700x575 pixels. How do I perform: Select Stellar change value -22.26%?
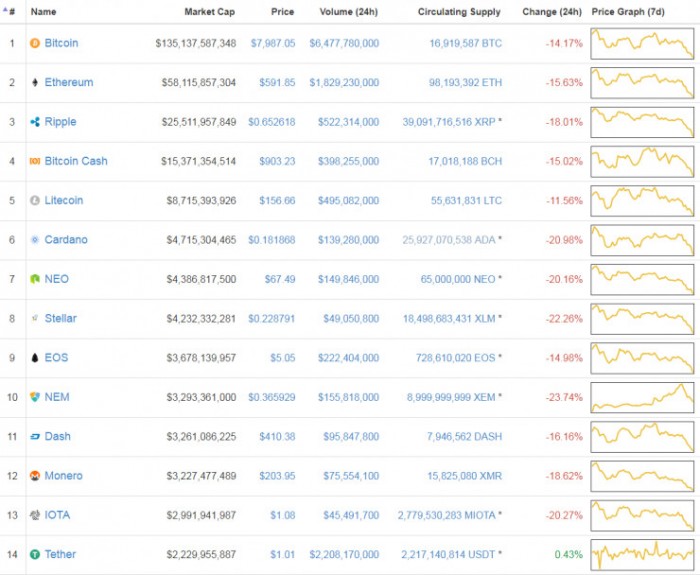pos(564,318)
